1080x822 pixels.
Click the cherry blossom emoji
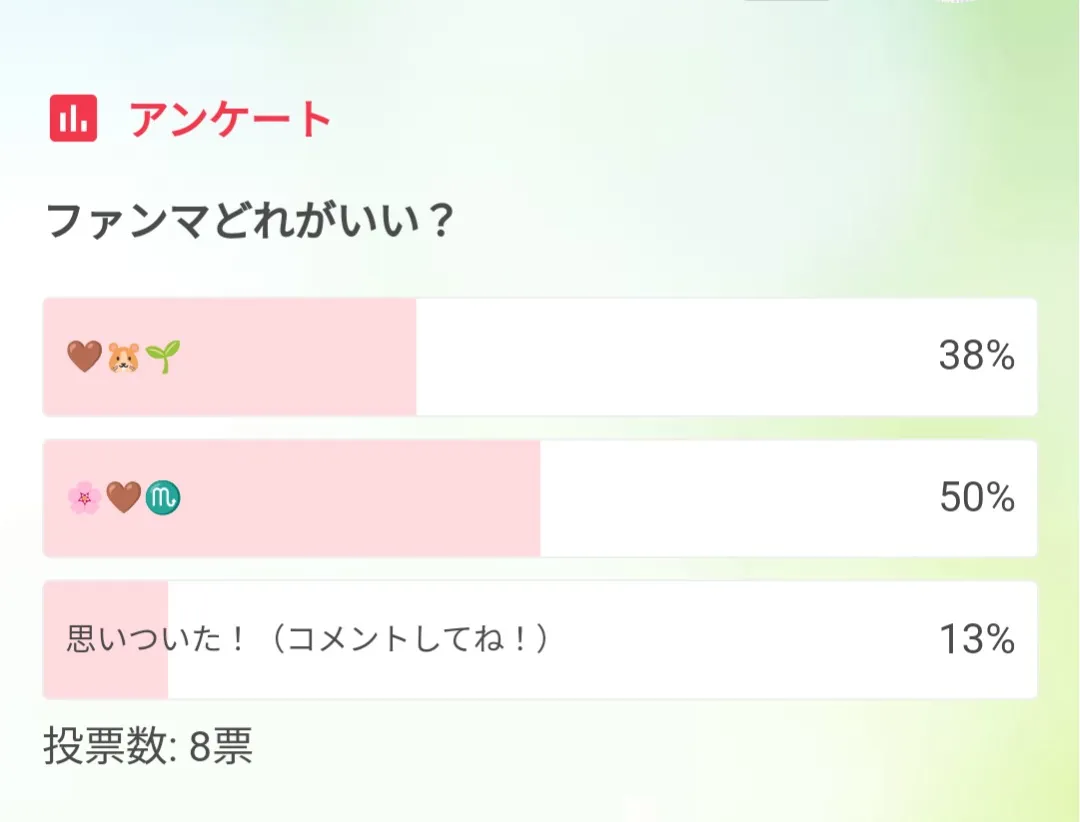tap(85, 497)
